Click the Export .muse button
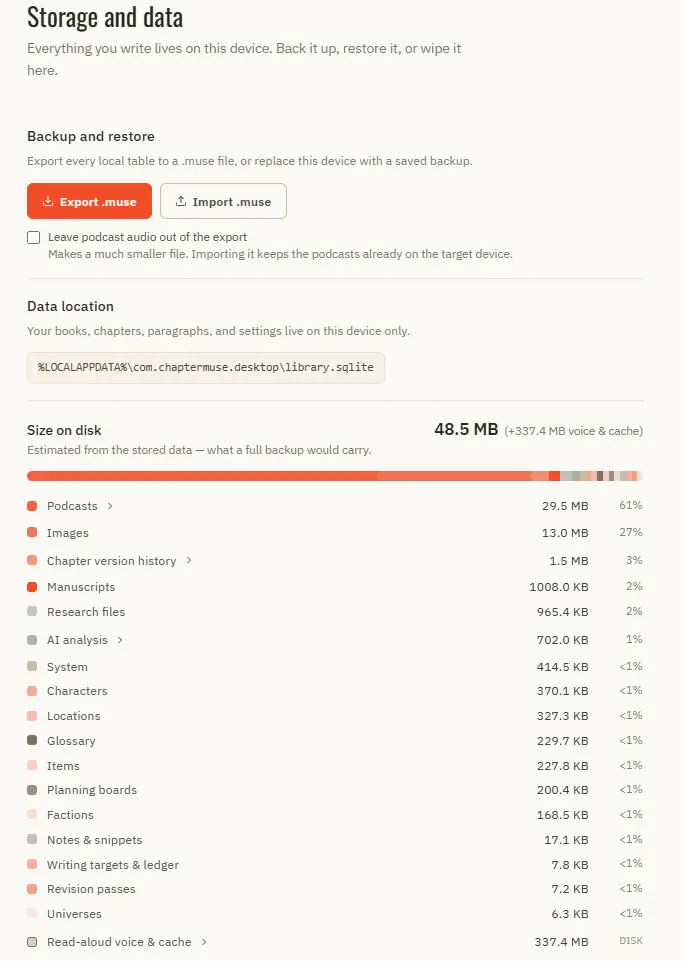 (x=89, y=201)
